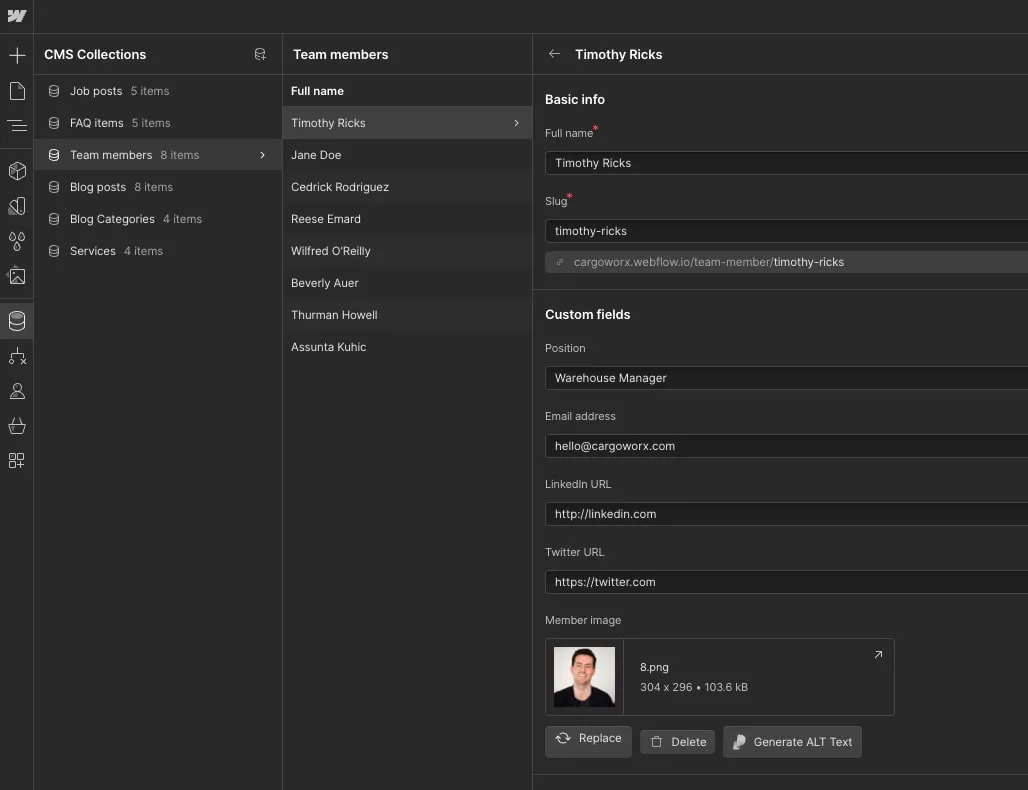
Task: Open the Job posts collection
Action: (158, 91)
